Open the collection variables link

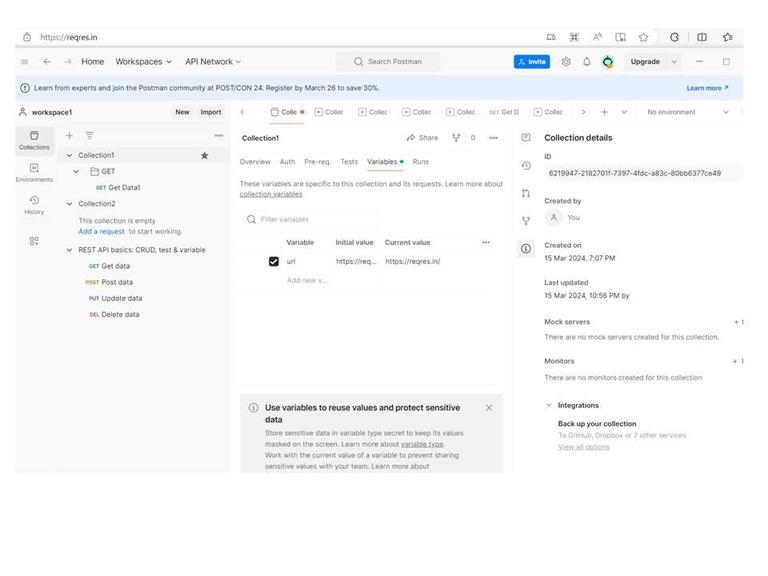pyautogui.click(x=271, y=194)
